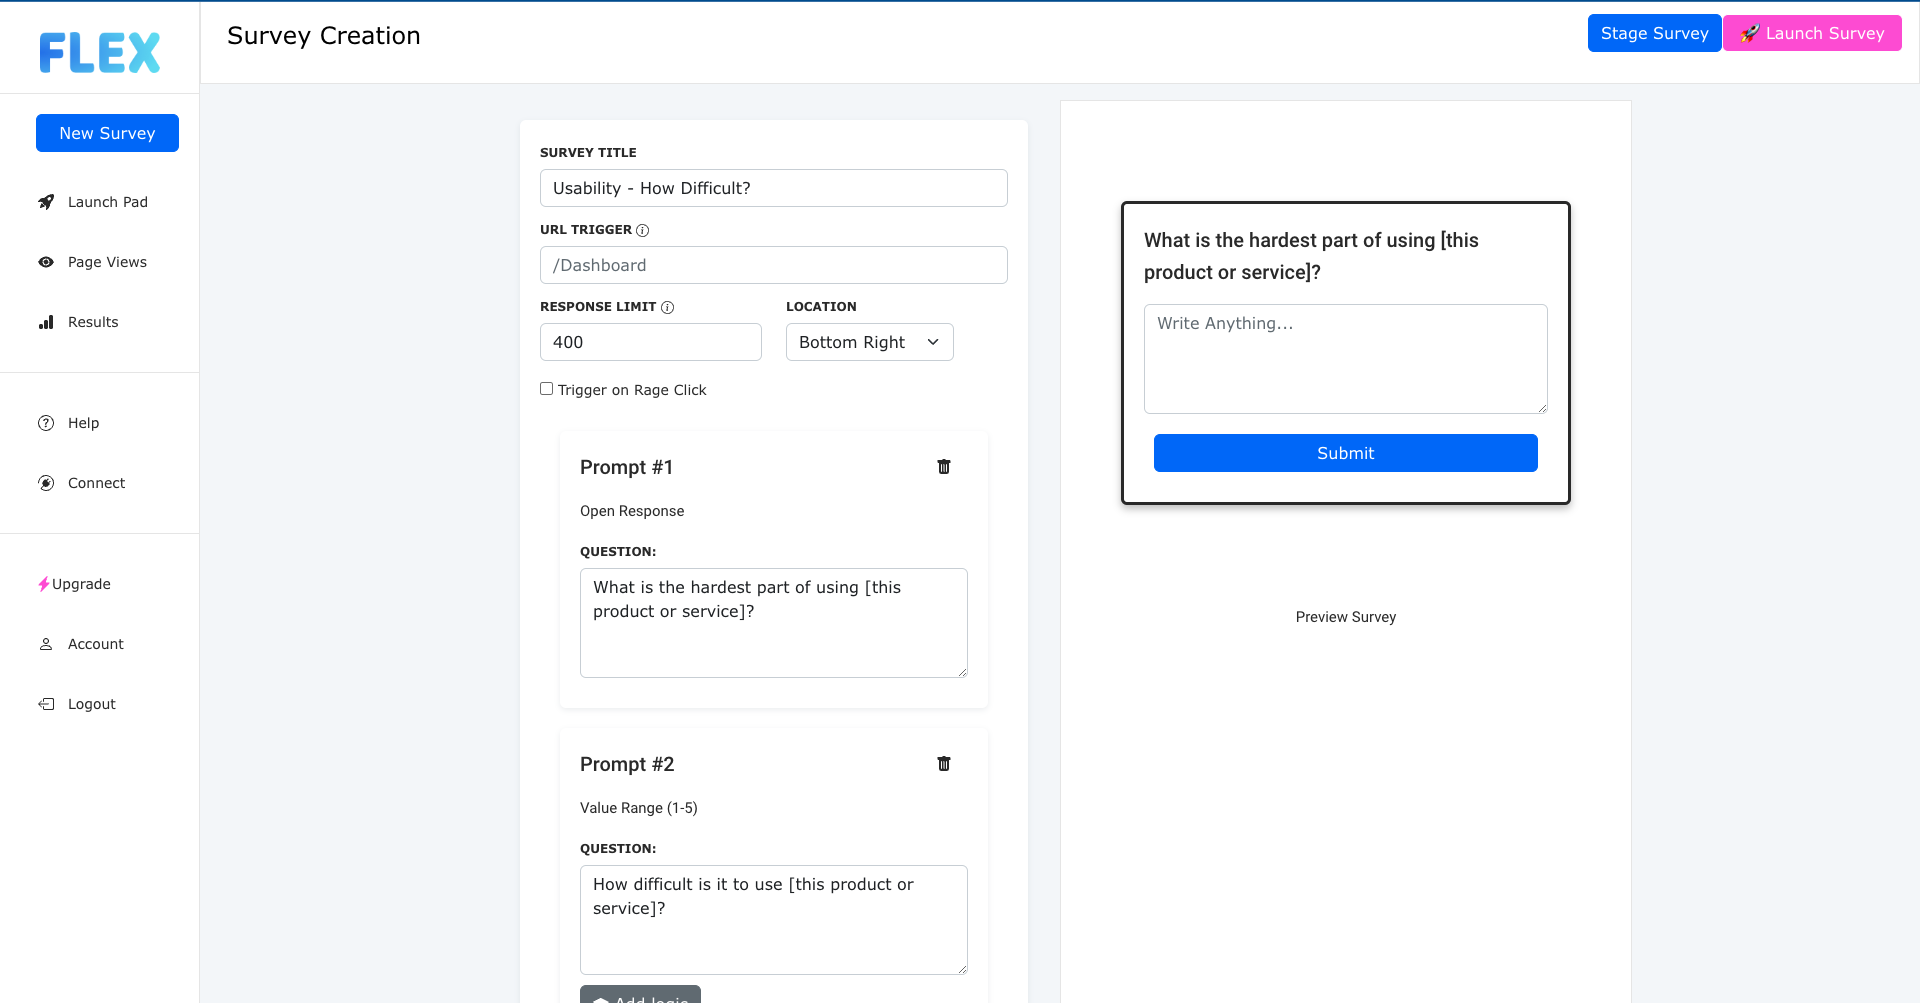This screenshot has height=1003, width=1920.
Task: Open the Help menu item
Action: [83, 423]
